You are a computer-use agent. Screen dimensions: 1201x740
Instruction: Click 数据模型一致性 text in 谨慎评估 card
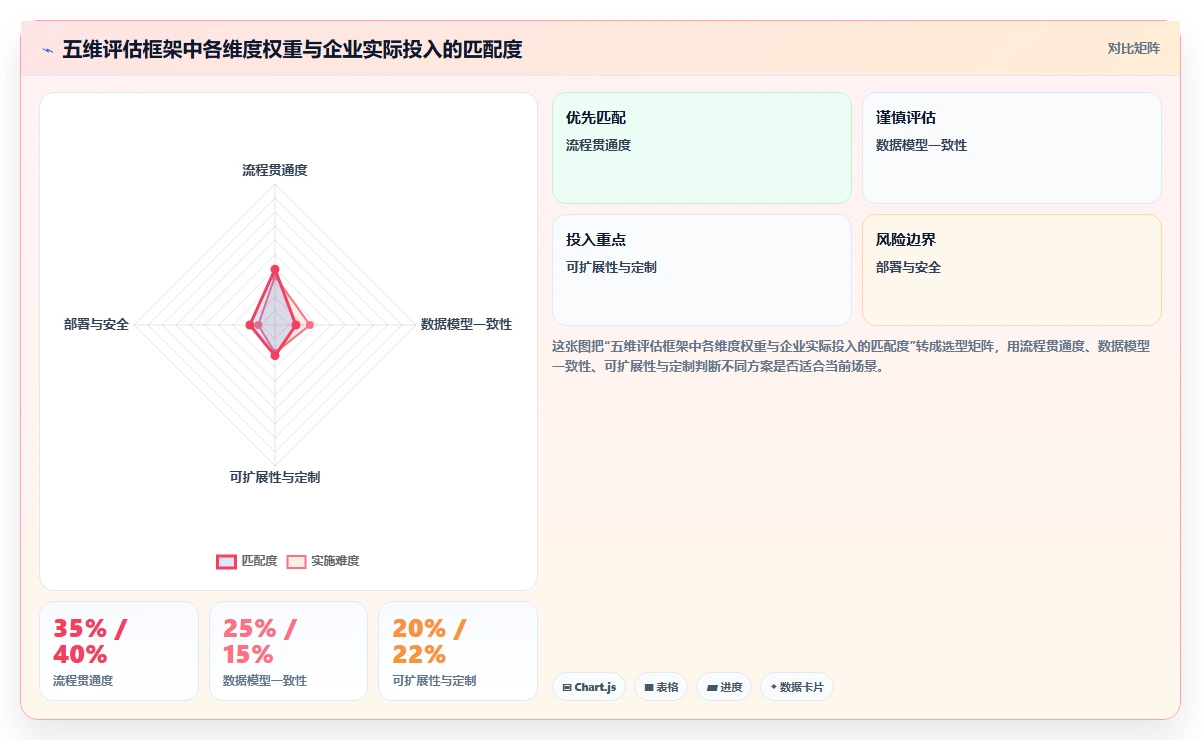pyautogui.click(x=921, y=145)
